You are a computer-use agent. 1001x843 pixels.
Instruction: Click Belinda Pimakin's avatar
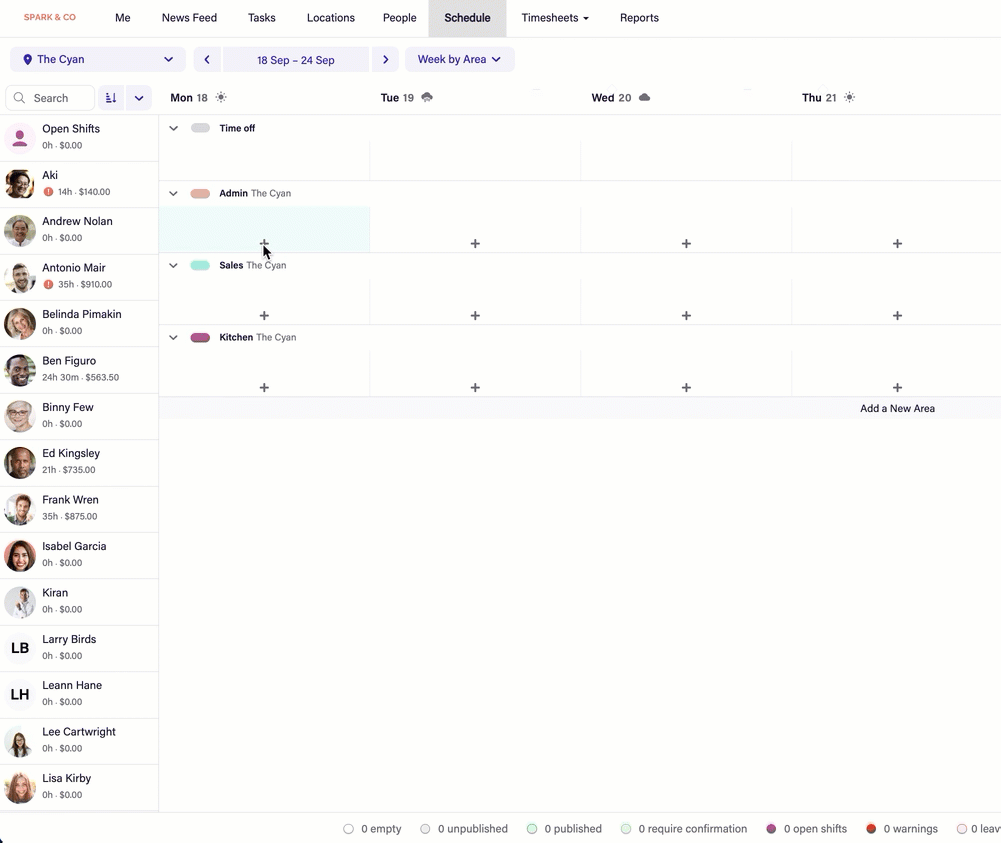20,324
